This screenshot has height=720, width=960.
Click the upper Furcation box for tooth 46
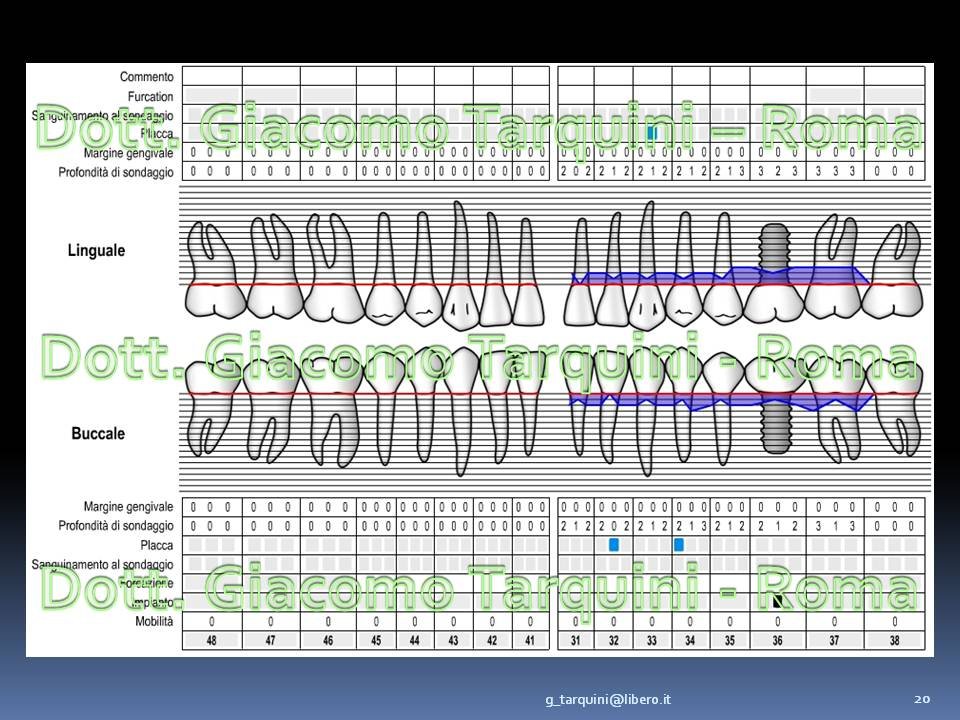point(328,96)
